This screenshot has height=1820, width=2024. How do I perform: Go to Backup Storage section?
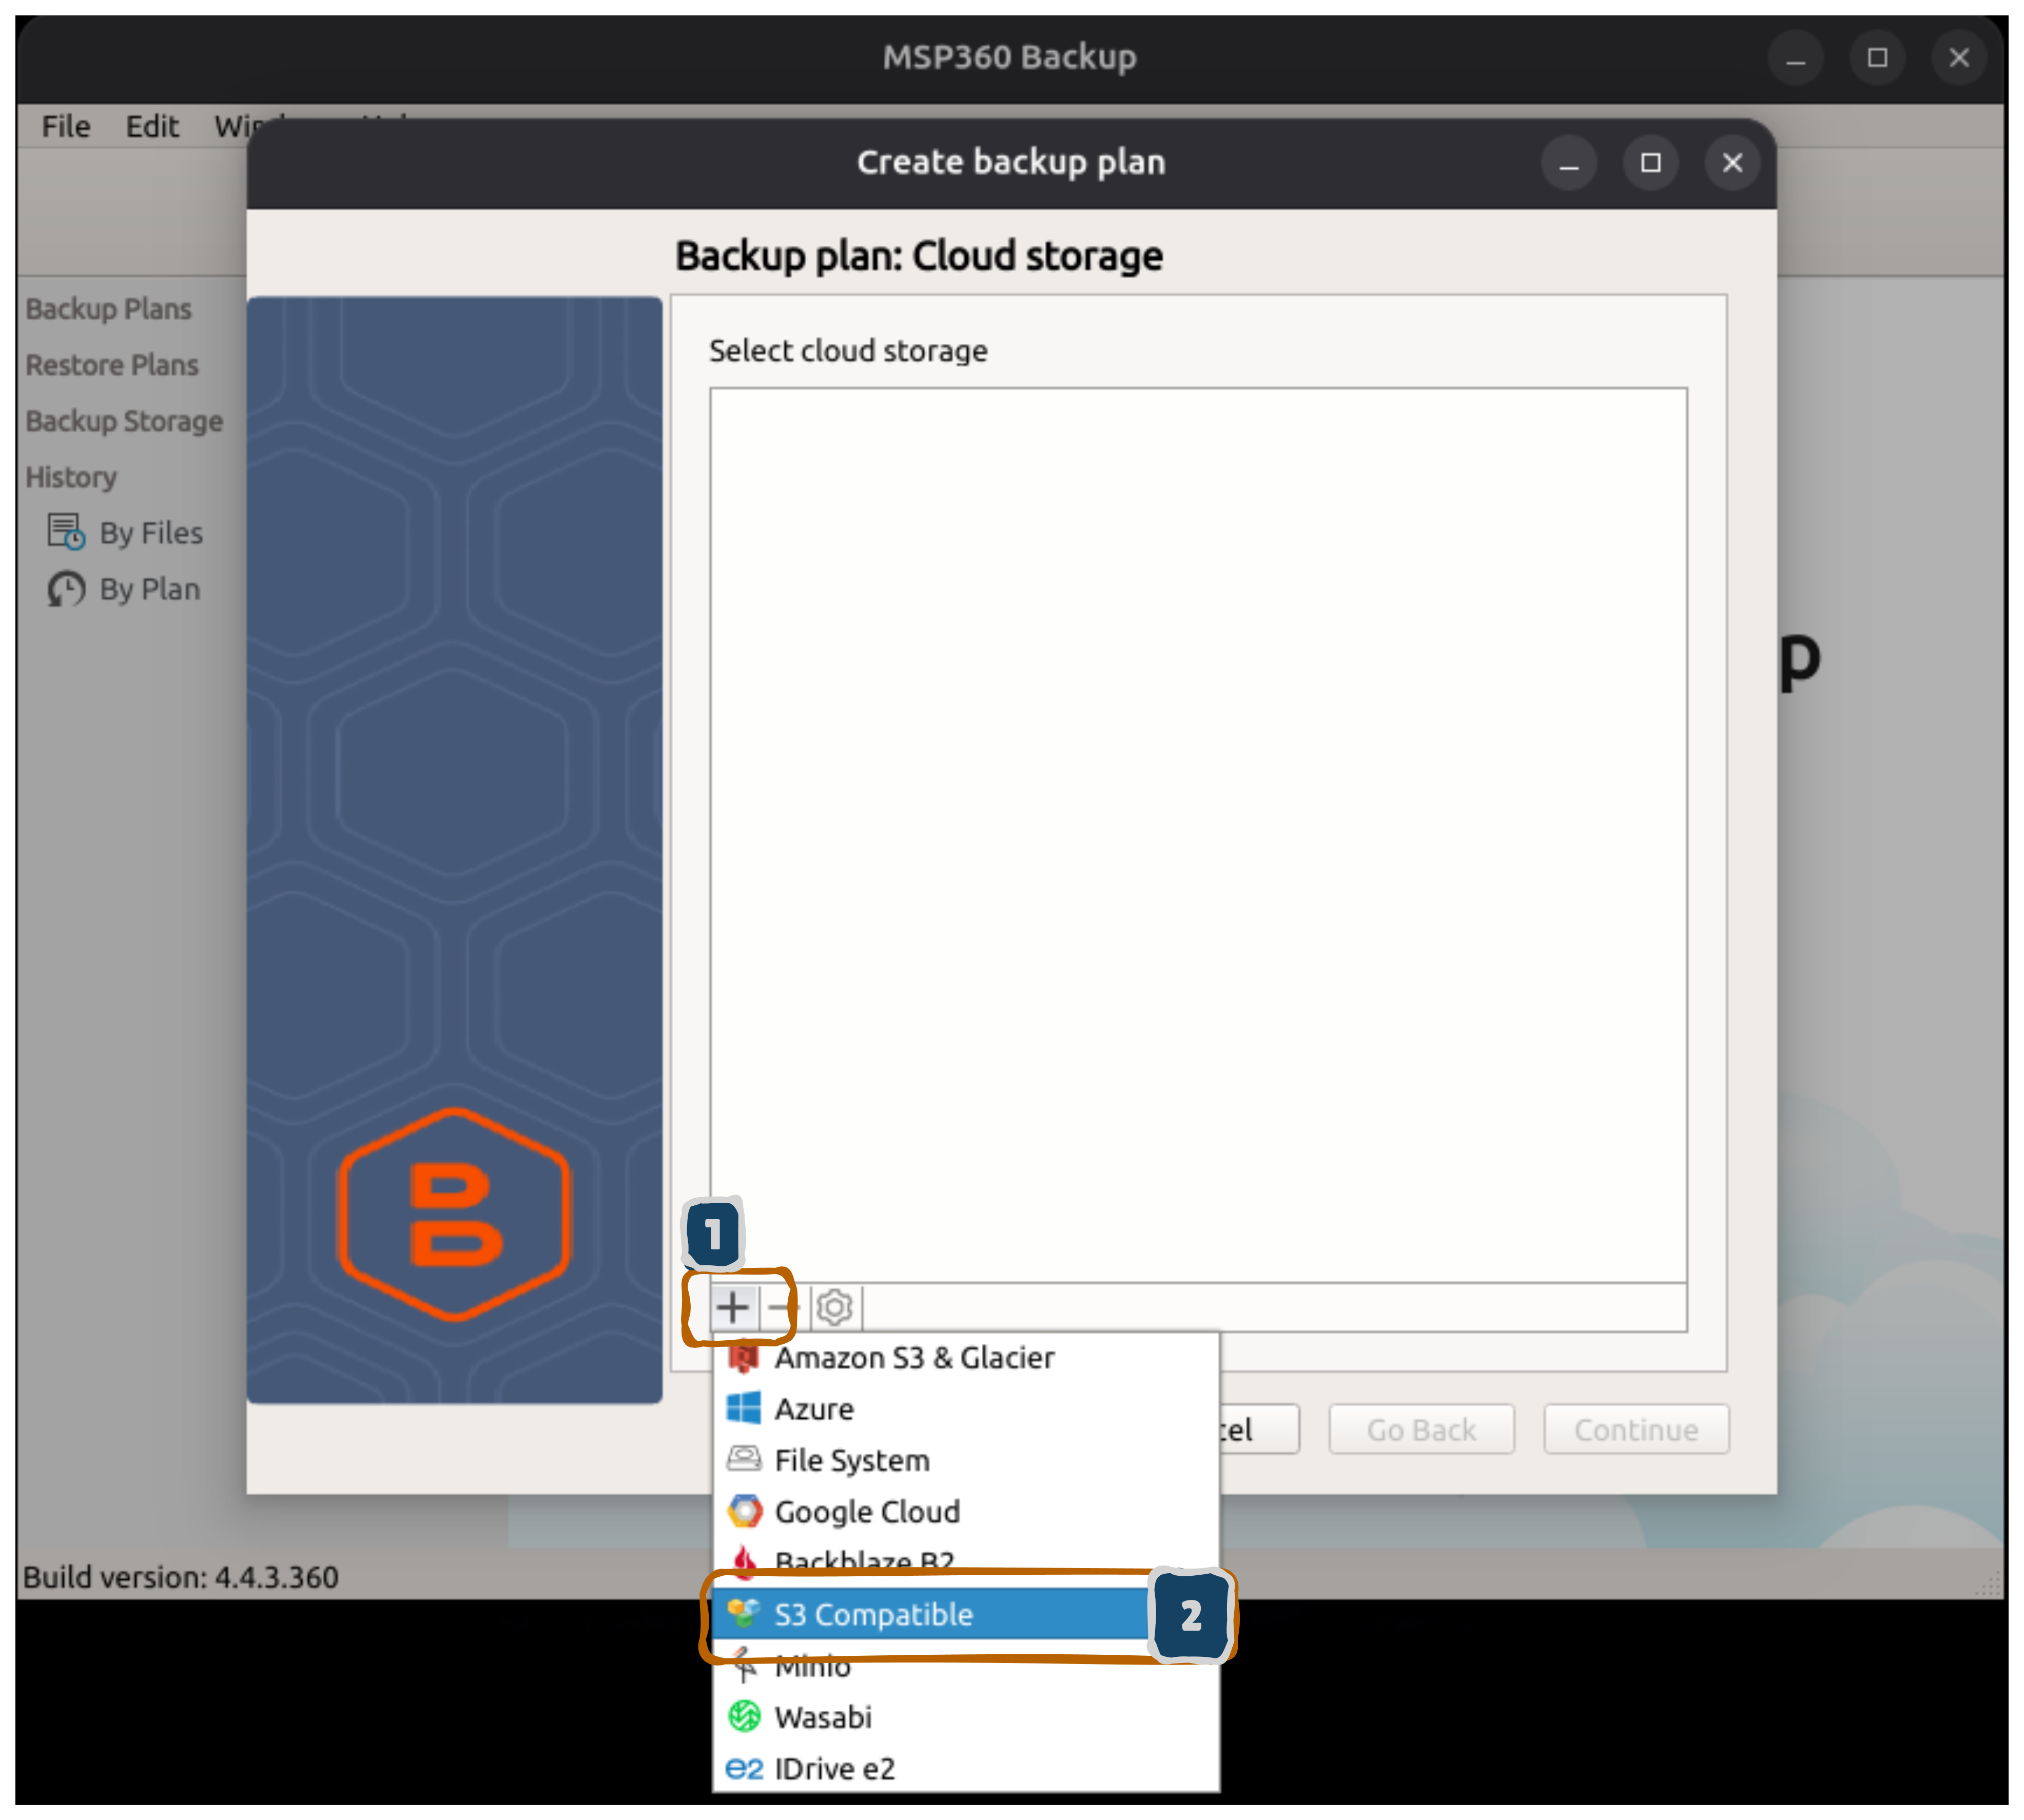124,421
